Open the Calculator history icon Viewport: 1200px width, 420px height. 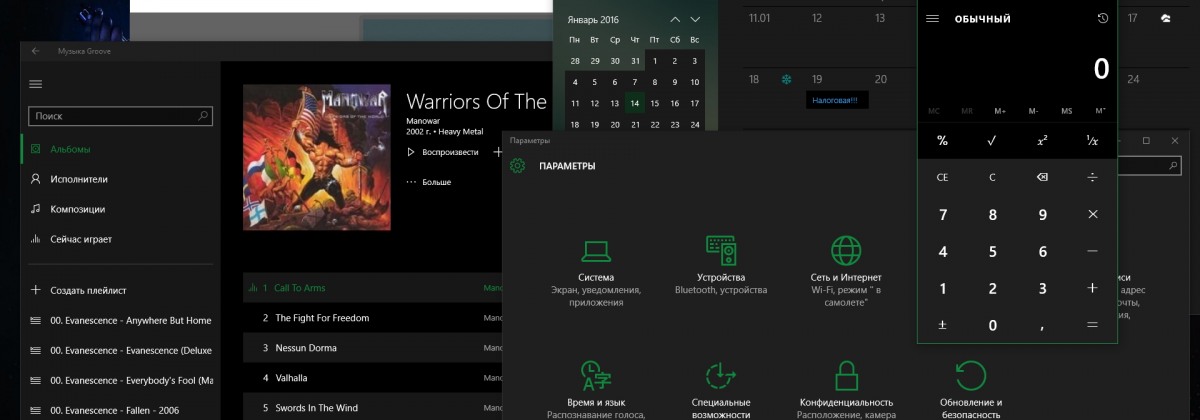click(1102, 18)
